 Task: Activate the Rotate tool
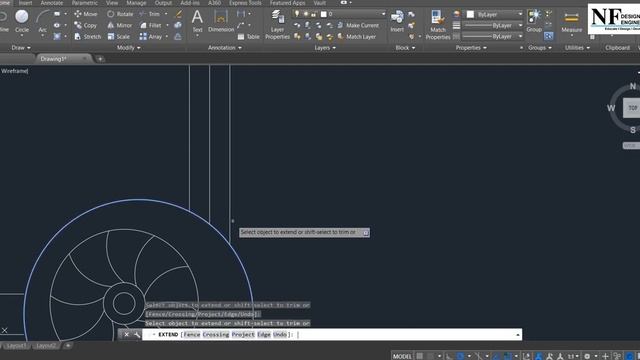point(120,14)
